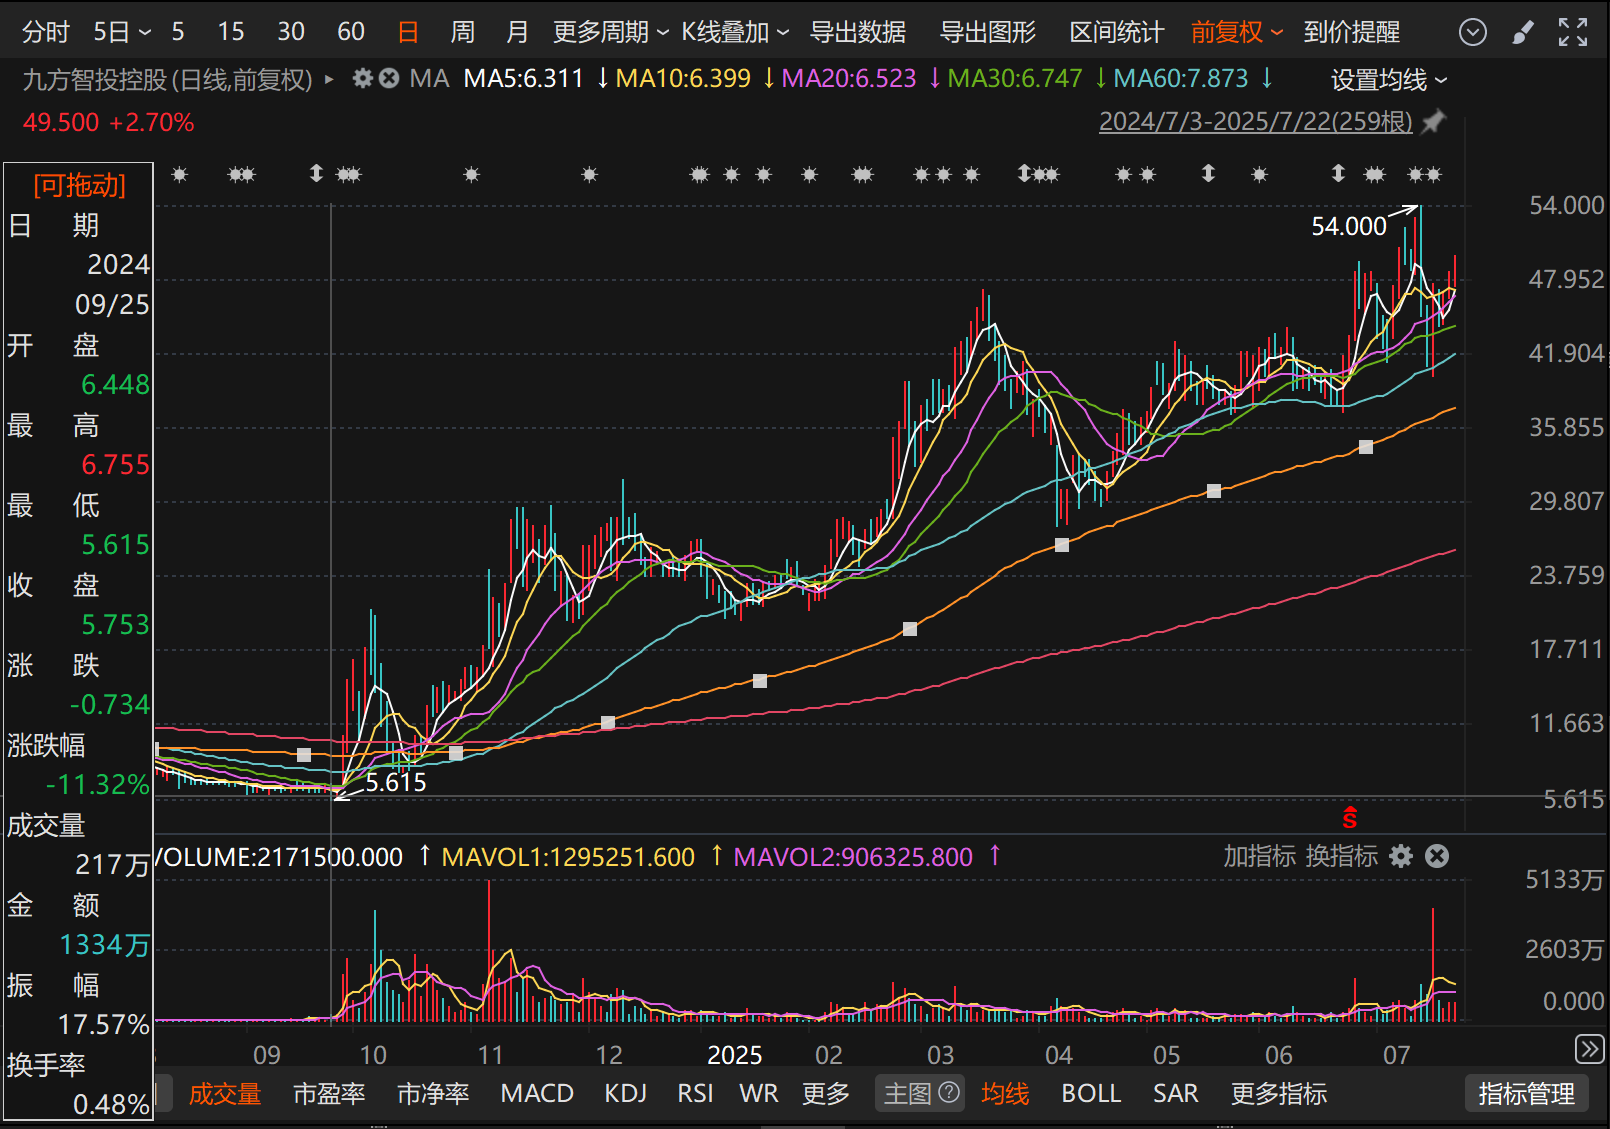
Task: Open 指标管理 indicator management
Action: [x=1526, y=1093]
